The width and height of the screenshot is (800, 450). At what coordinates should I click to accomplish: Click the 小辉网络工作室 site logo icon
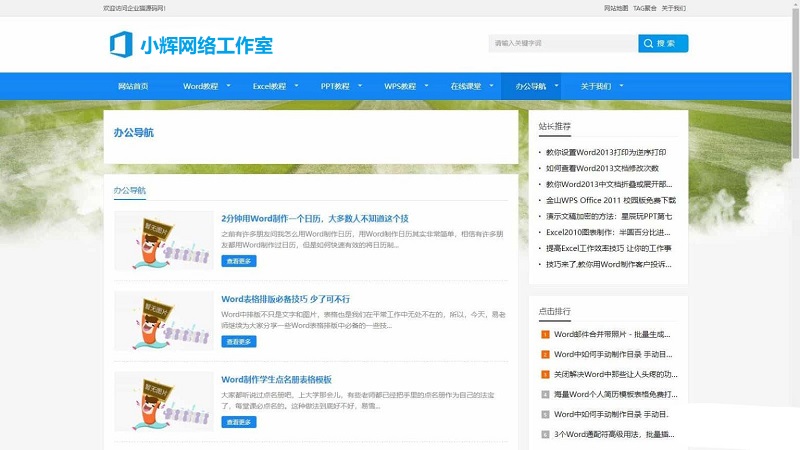coord(121,44)
